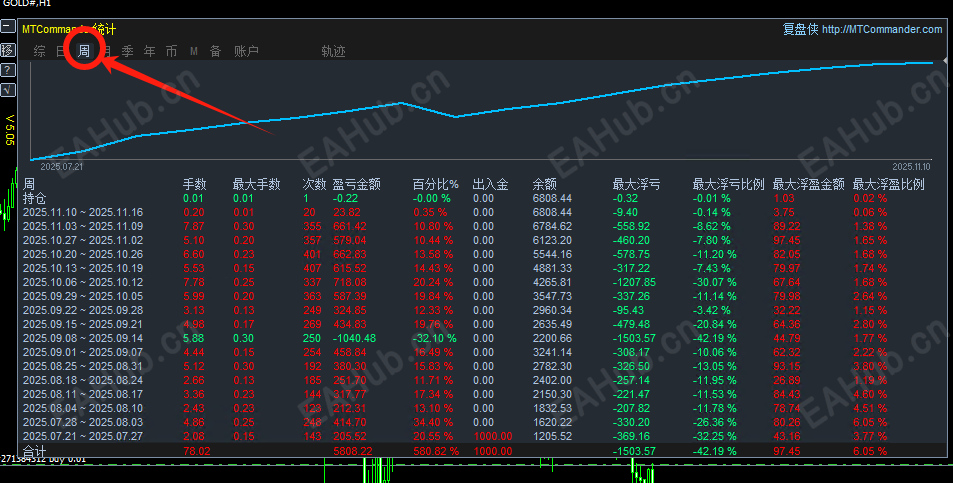The width and height of the screenshot is (953, 483).
Task: Click the V 5.05 version label
Action: point(9,129)
